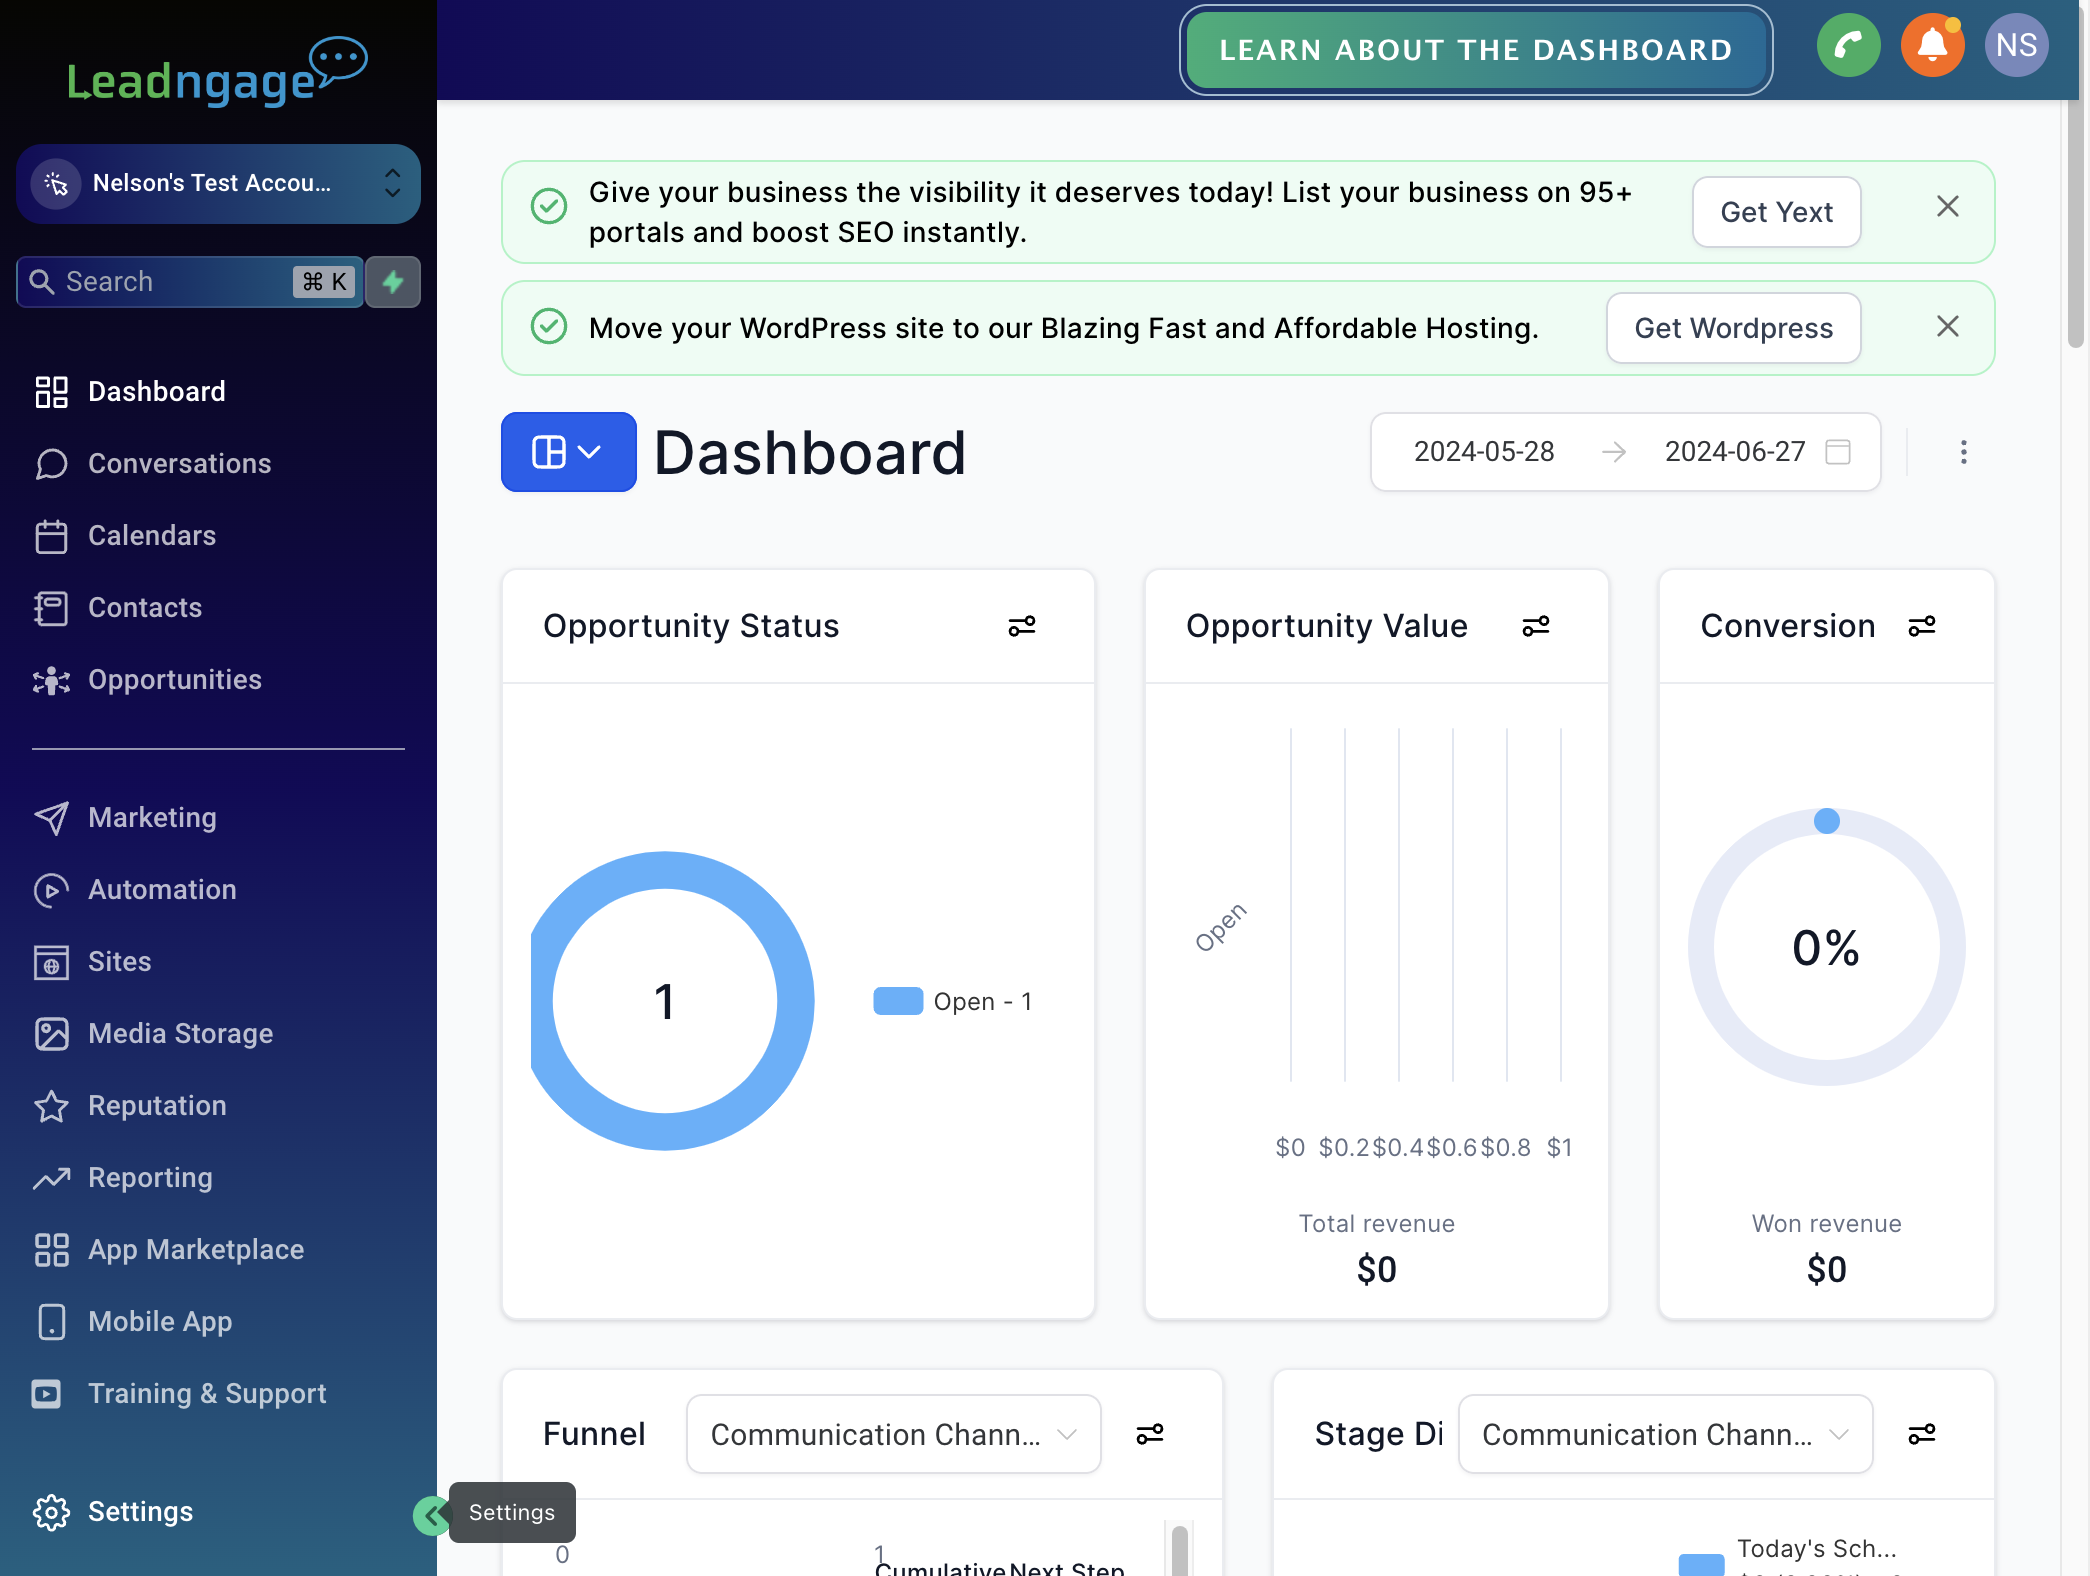The height and width of the screenshot is (1576, 2090).
Task: Open the date range calendar icon
Action: tap(1838, 452)
